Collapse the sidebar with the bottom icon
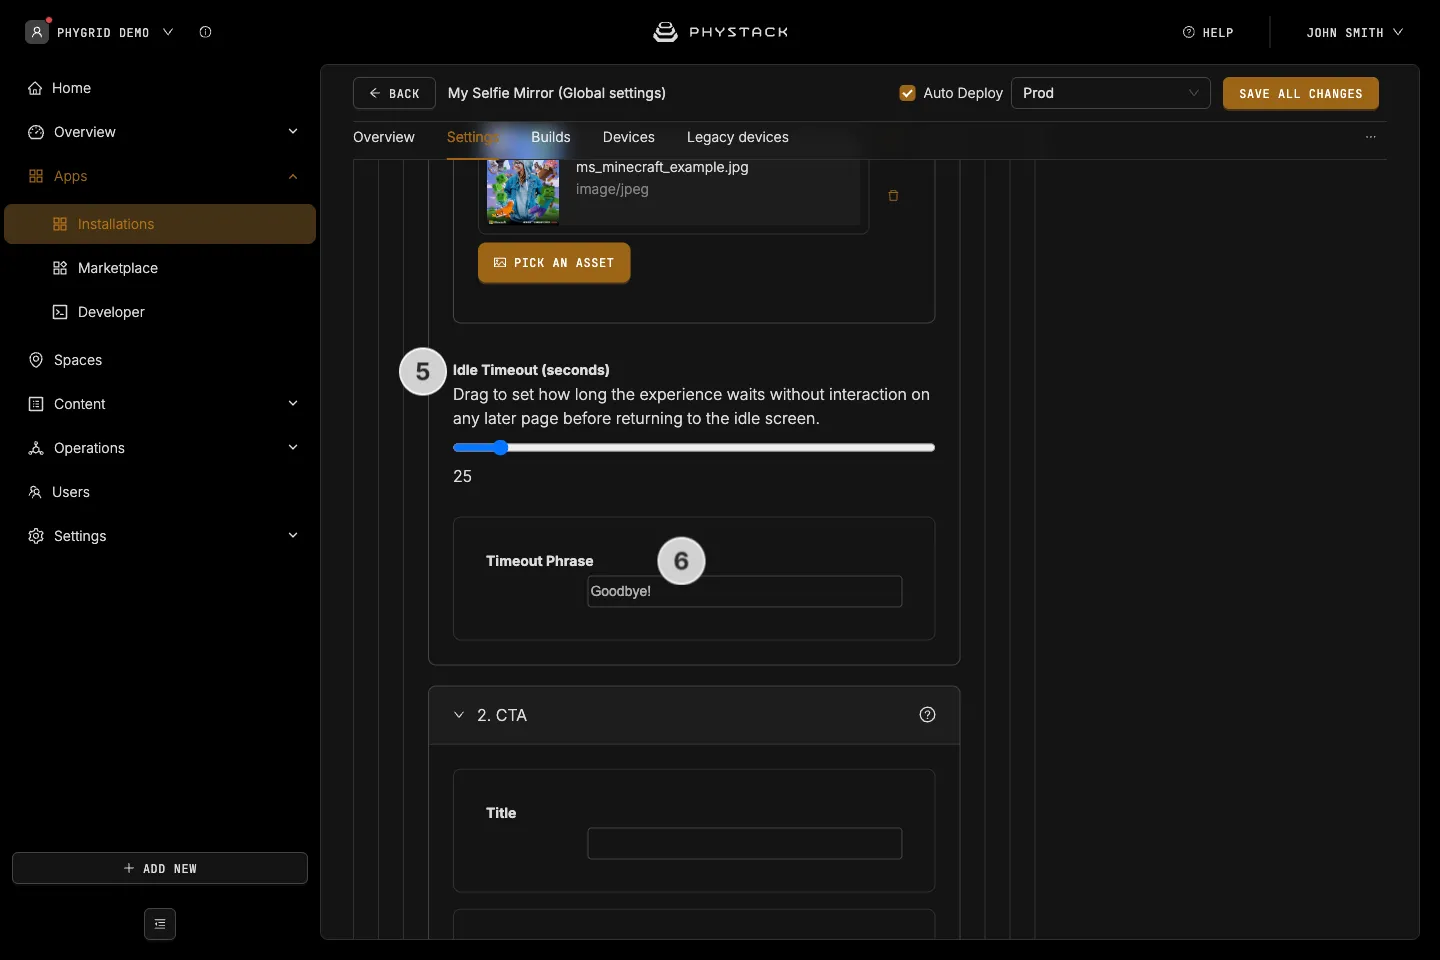This screenshot has height=960, width=1440. [160, 924]
